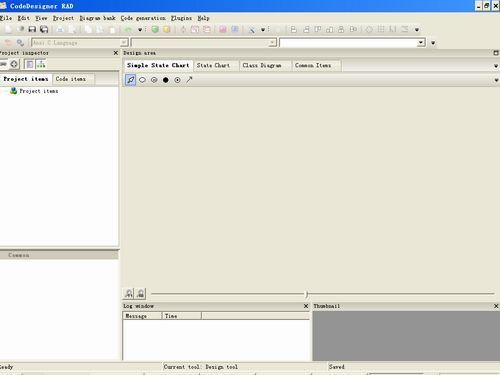Maximize the Design area panel
500x375 pixels.
(496, 53)
